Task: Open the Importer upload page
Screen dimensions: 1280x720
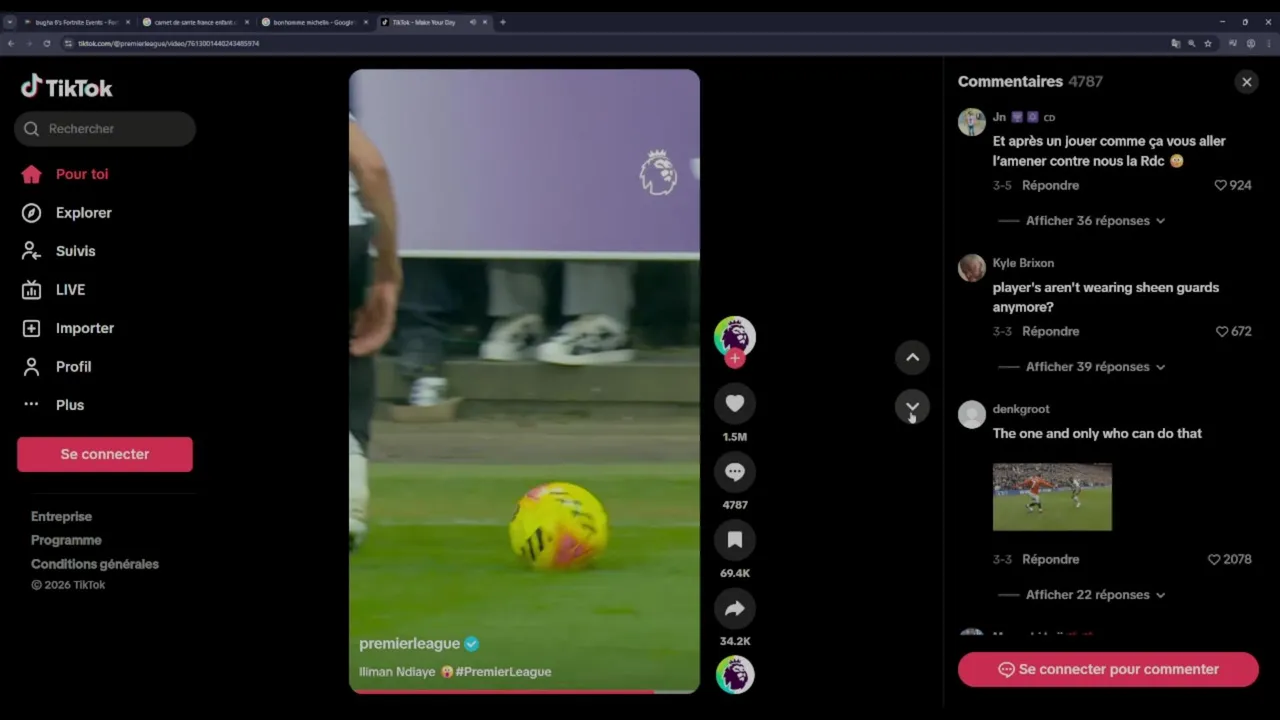Action: (x=68, y=328)
